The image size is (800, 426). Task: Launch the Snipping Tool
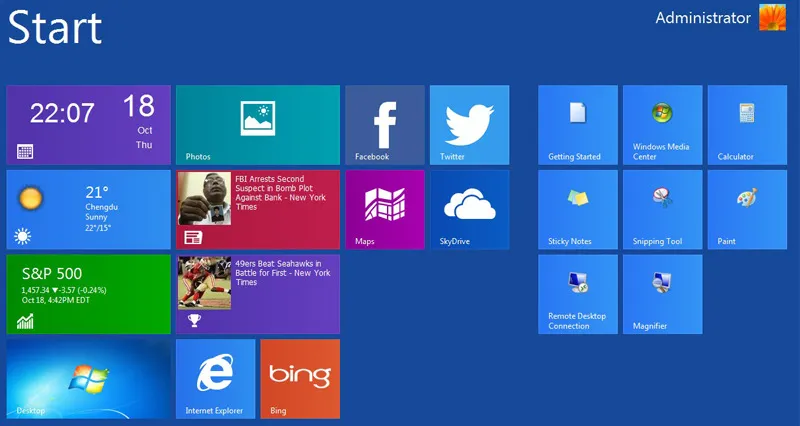662,209
